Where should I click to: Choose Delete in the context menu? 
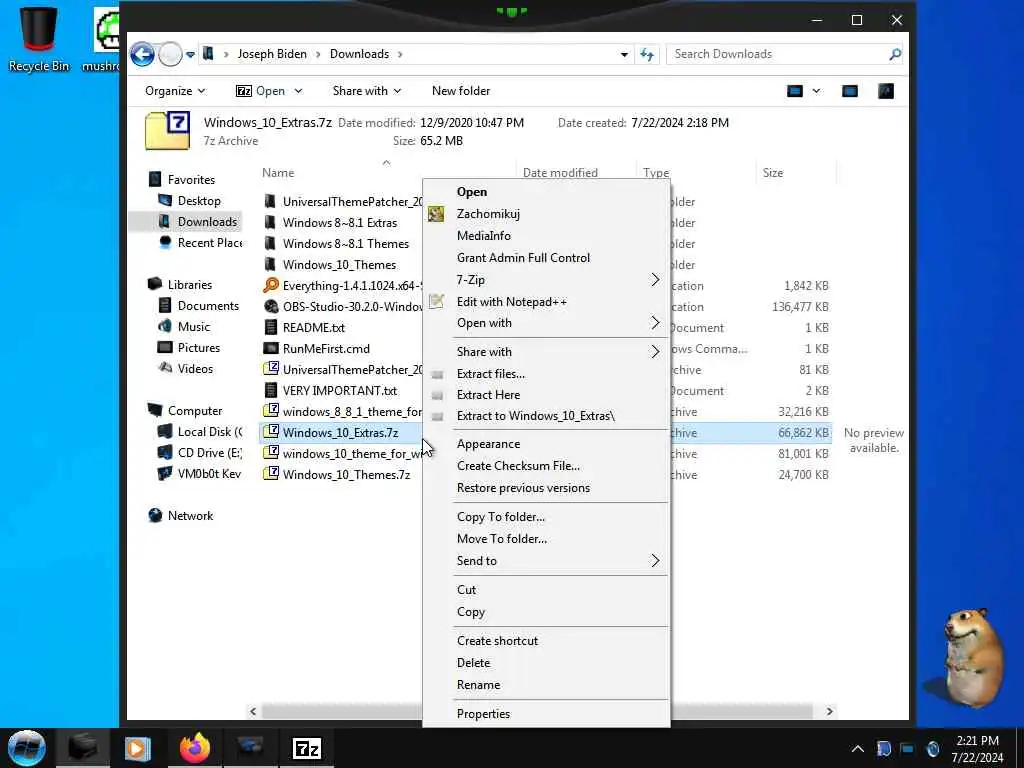tap(547, 662)
